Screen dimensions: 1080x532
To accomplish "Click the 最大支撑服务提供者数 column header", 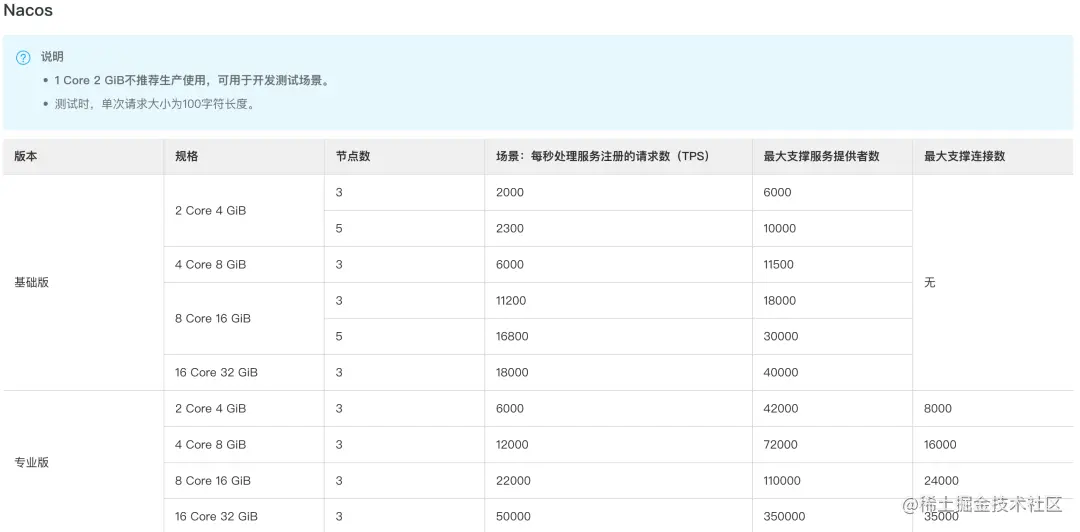I will pyautogui.click(x=822, y=156).
